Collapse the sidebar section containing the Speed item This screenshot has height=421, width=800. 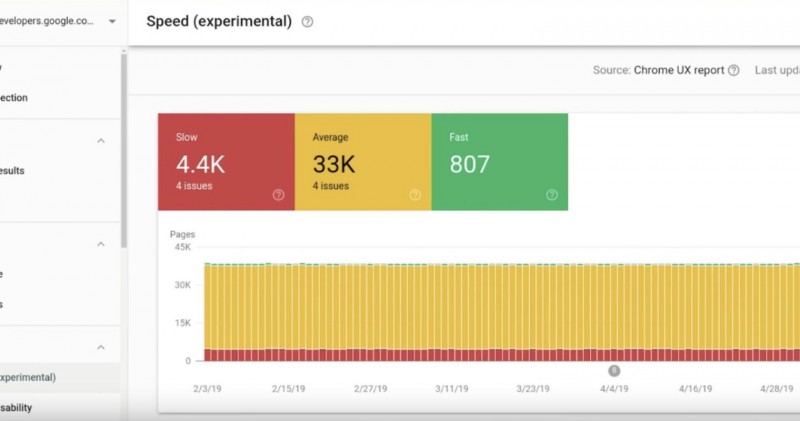click(x=101, y=347)
